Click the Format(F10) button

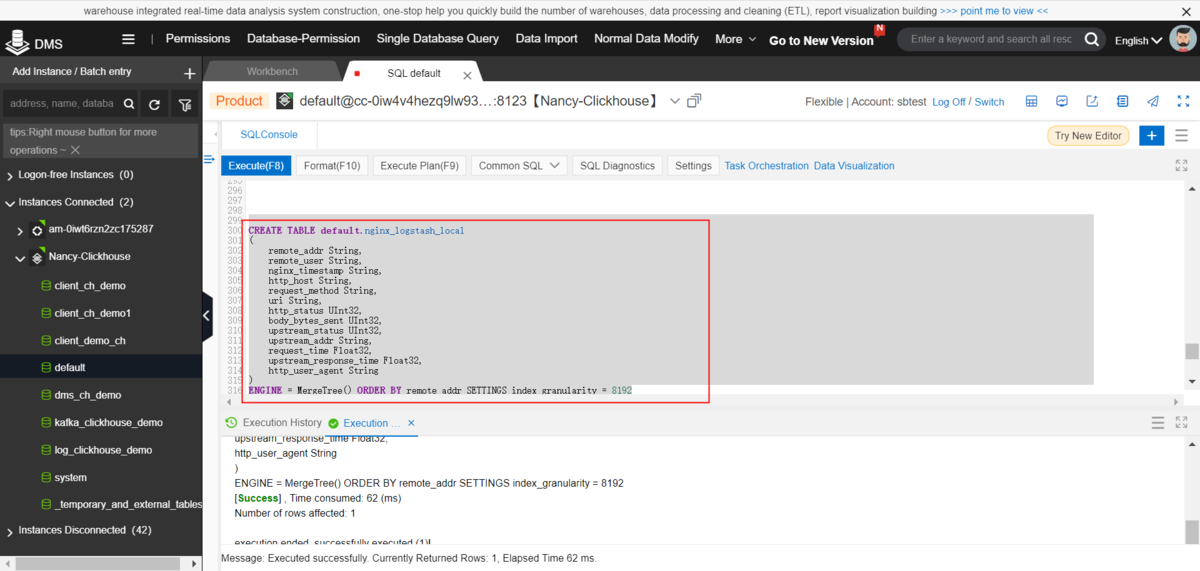pyautogui.click(x=332, y=166)
